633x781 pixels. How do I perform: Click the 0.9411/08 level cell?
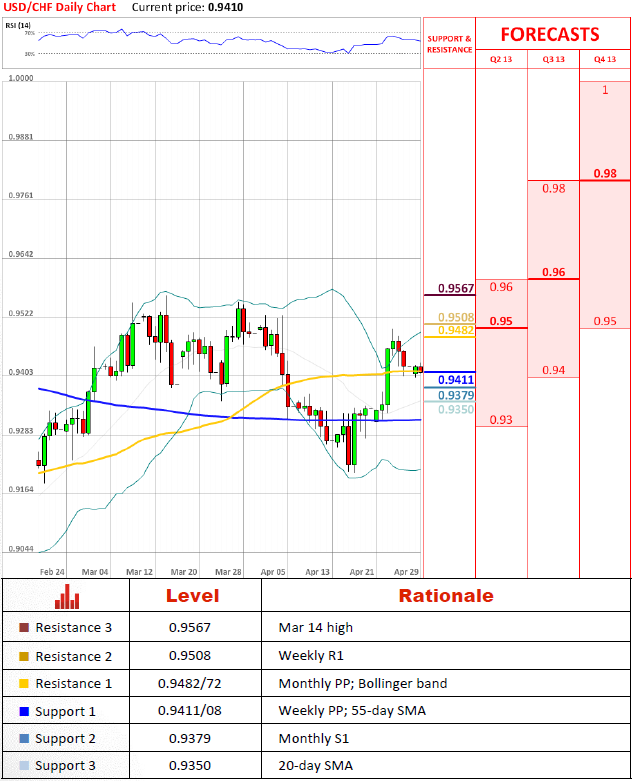pos(190,711)
